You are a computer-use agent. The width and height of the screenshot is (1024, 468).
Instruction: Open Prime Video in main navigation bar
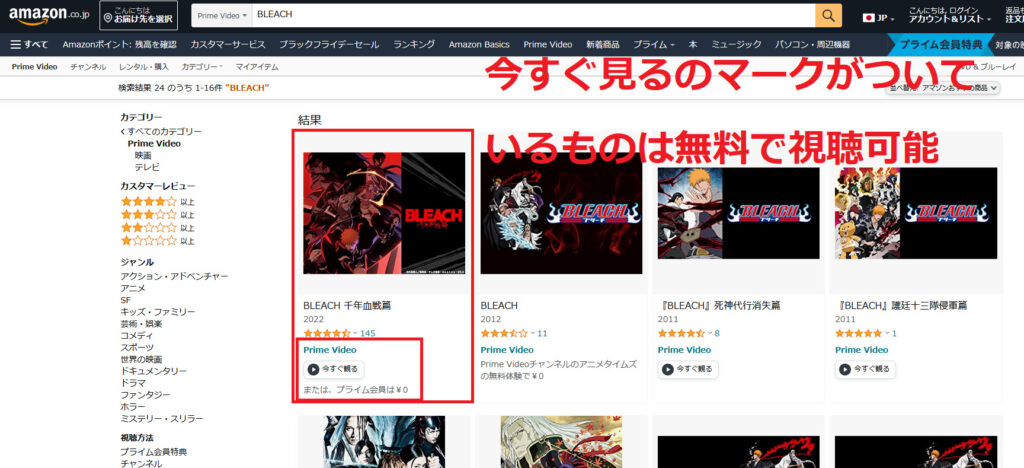548,44
